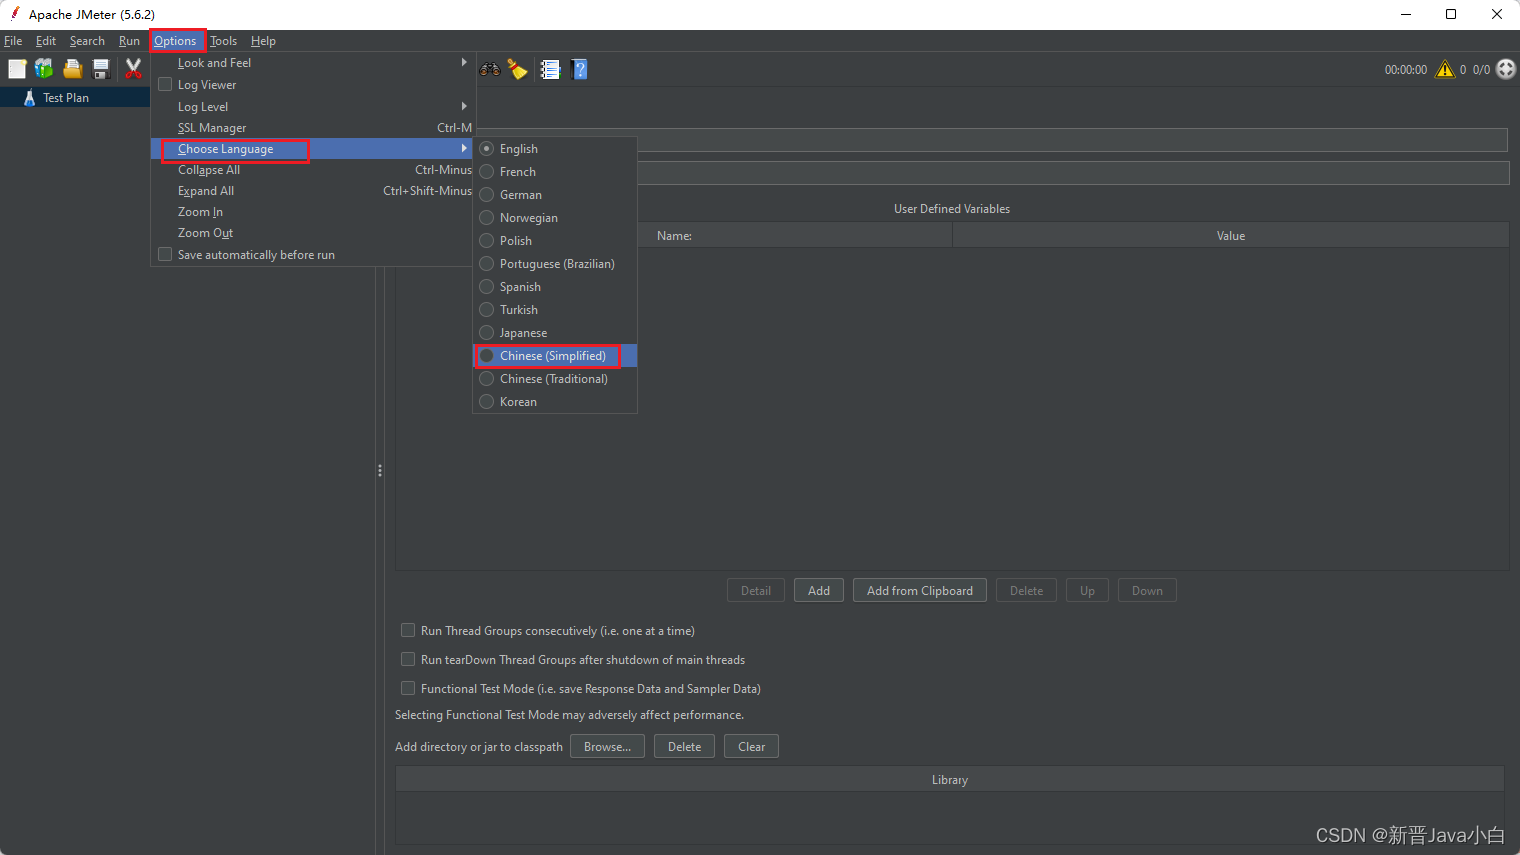Screen dimensions: 1520x855
Task: Click the broom Reset Search icon
Action: coord(517,69)
